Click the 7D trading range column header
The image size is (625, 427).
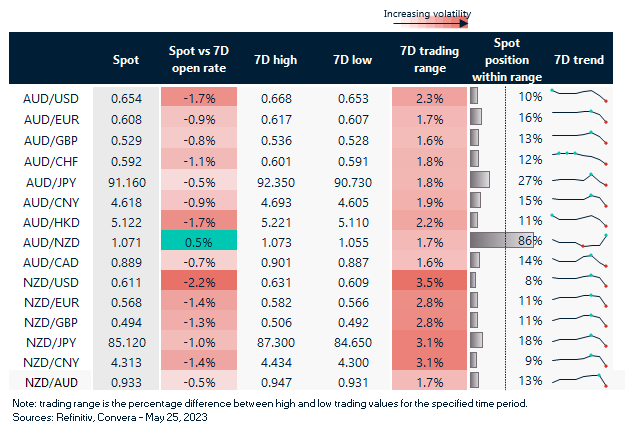[429, 60]
